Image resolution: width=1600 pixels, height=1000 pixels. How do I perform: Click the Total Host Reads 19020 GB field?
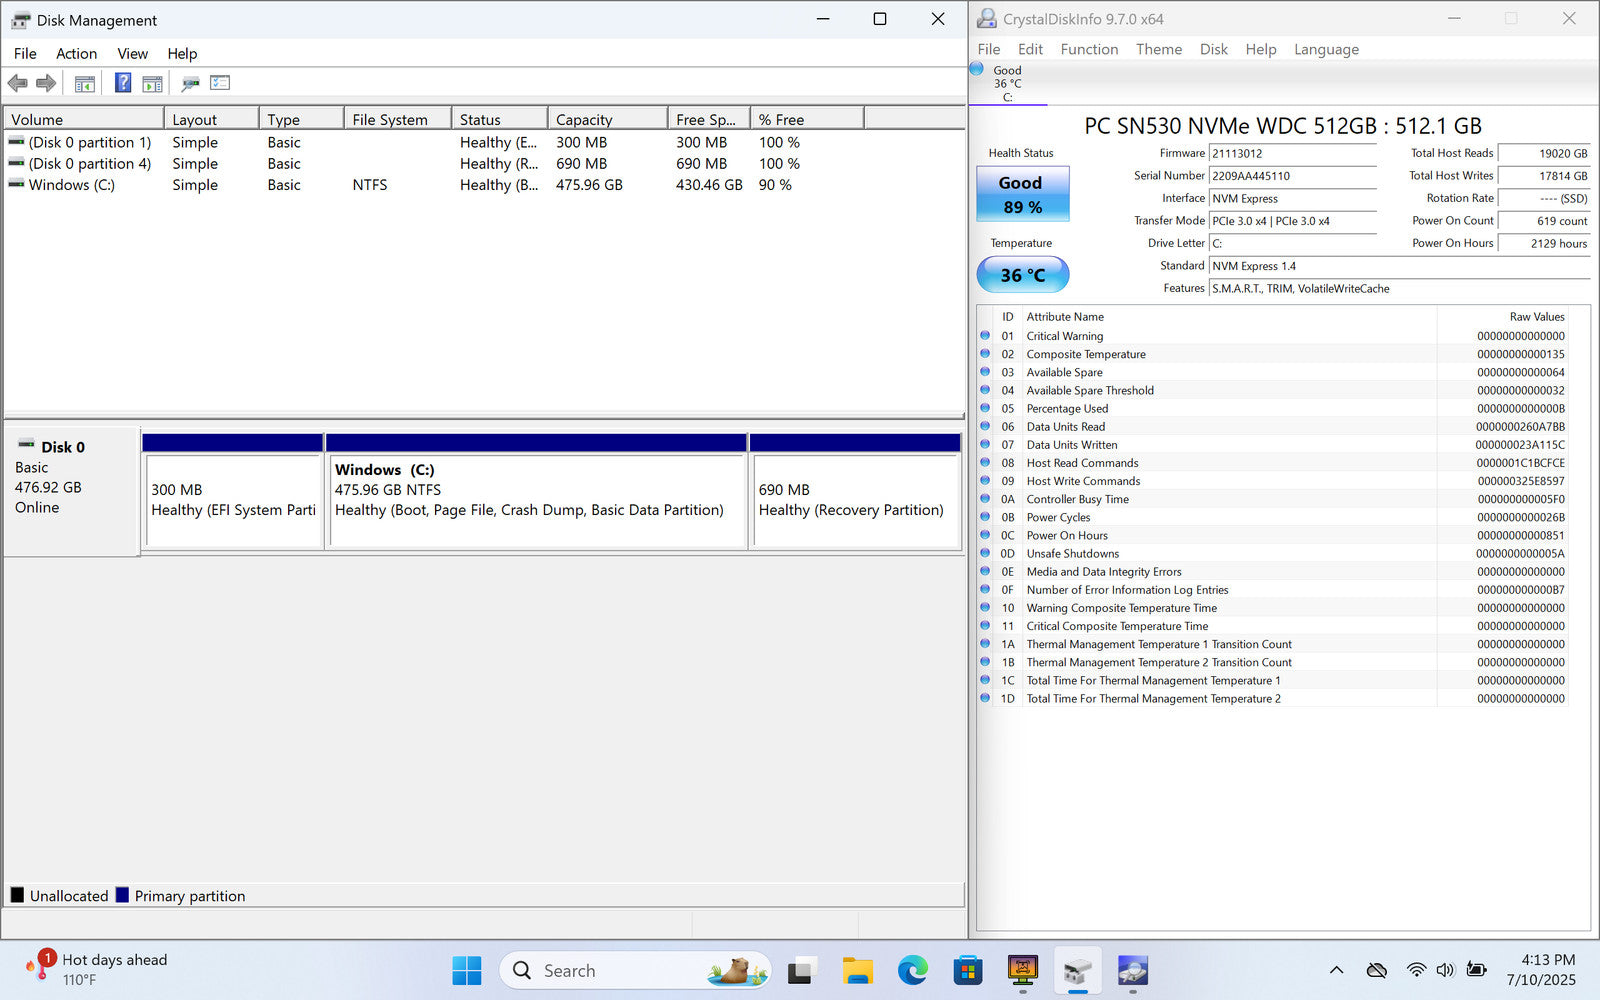pos(1544,154)
